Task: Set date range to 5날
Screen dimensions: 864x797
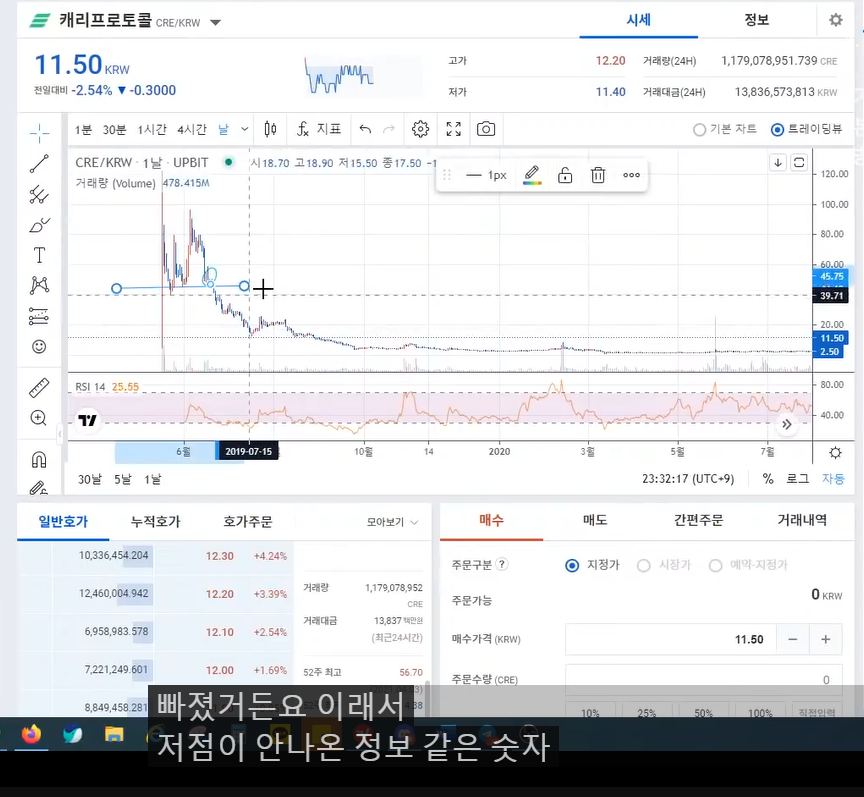Action: click(x=123, y=480)
